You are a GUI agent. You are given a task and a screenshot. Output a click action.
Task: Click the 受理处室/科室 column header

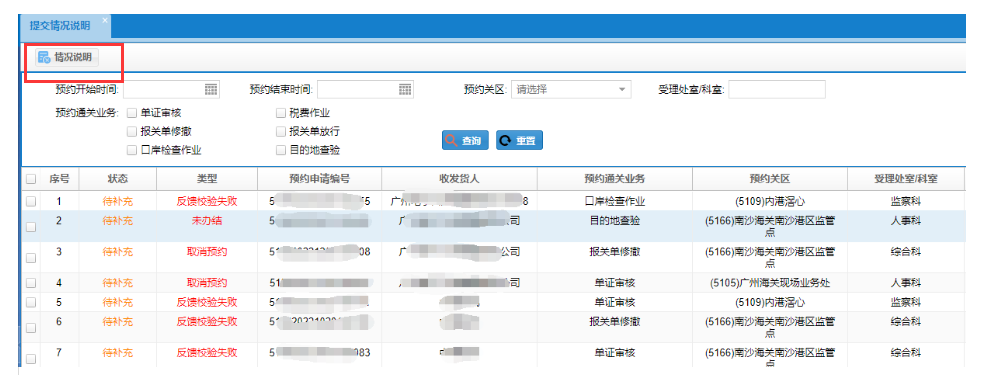[906, 179]
